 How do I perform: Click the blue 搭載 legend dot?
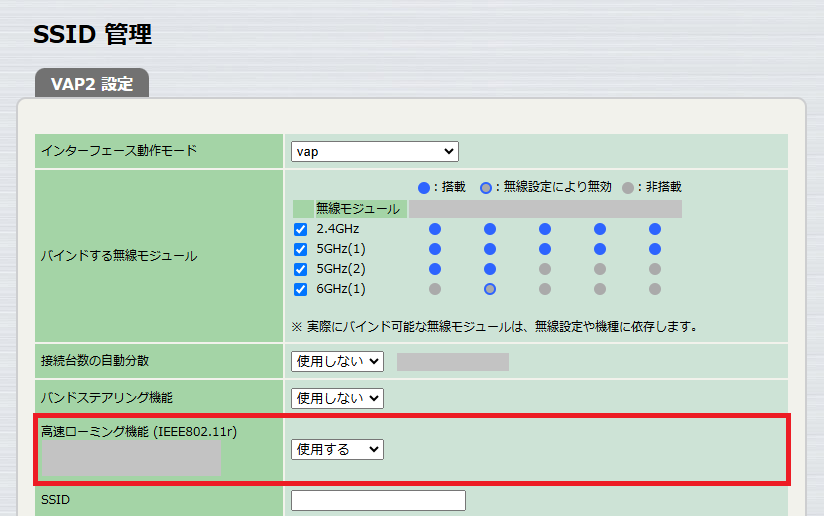[424, 188]
